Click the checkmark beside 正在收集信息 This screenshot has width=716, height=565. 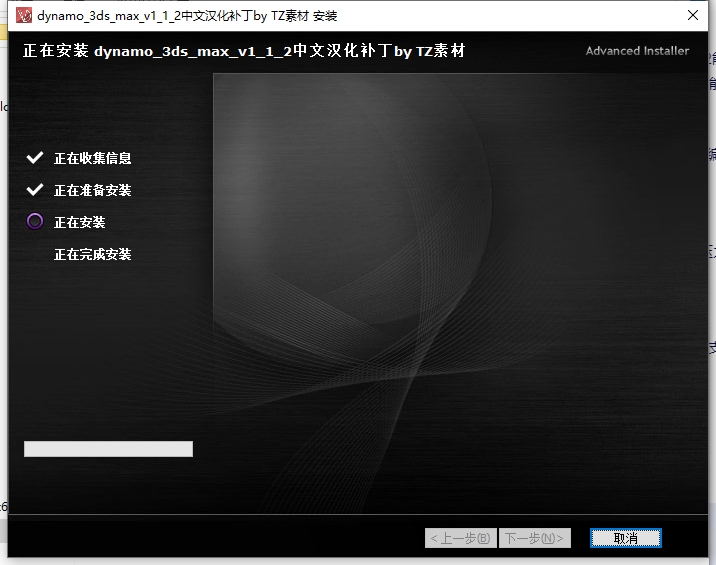click(35, 158)
